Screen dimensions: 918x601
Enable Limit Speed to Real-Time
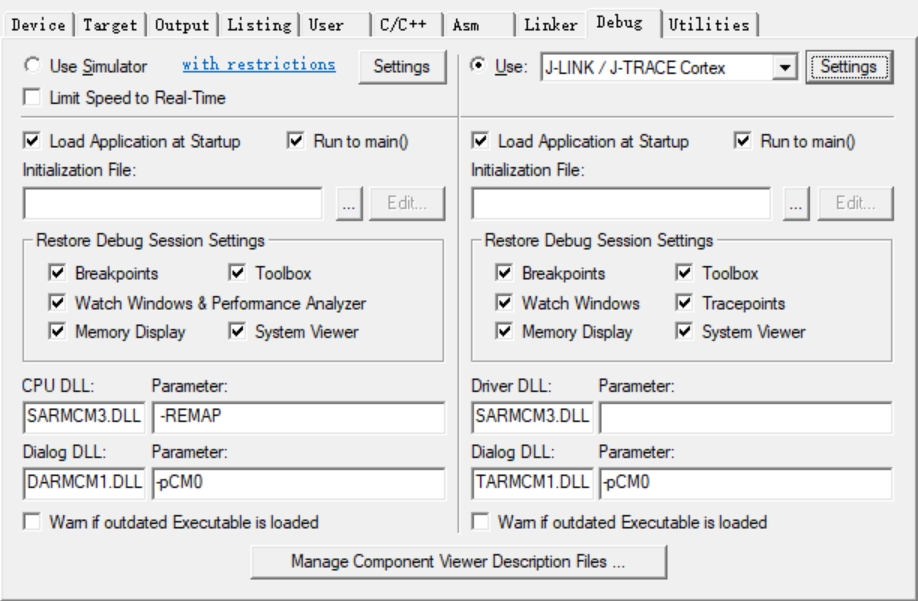33,97
